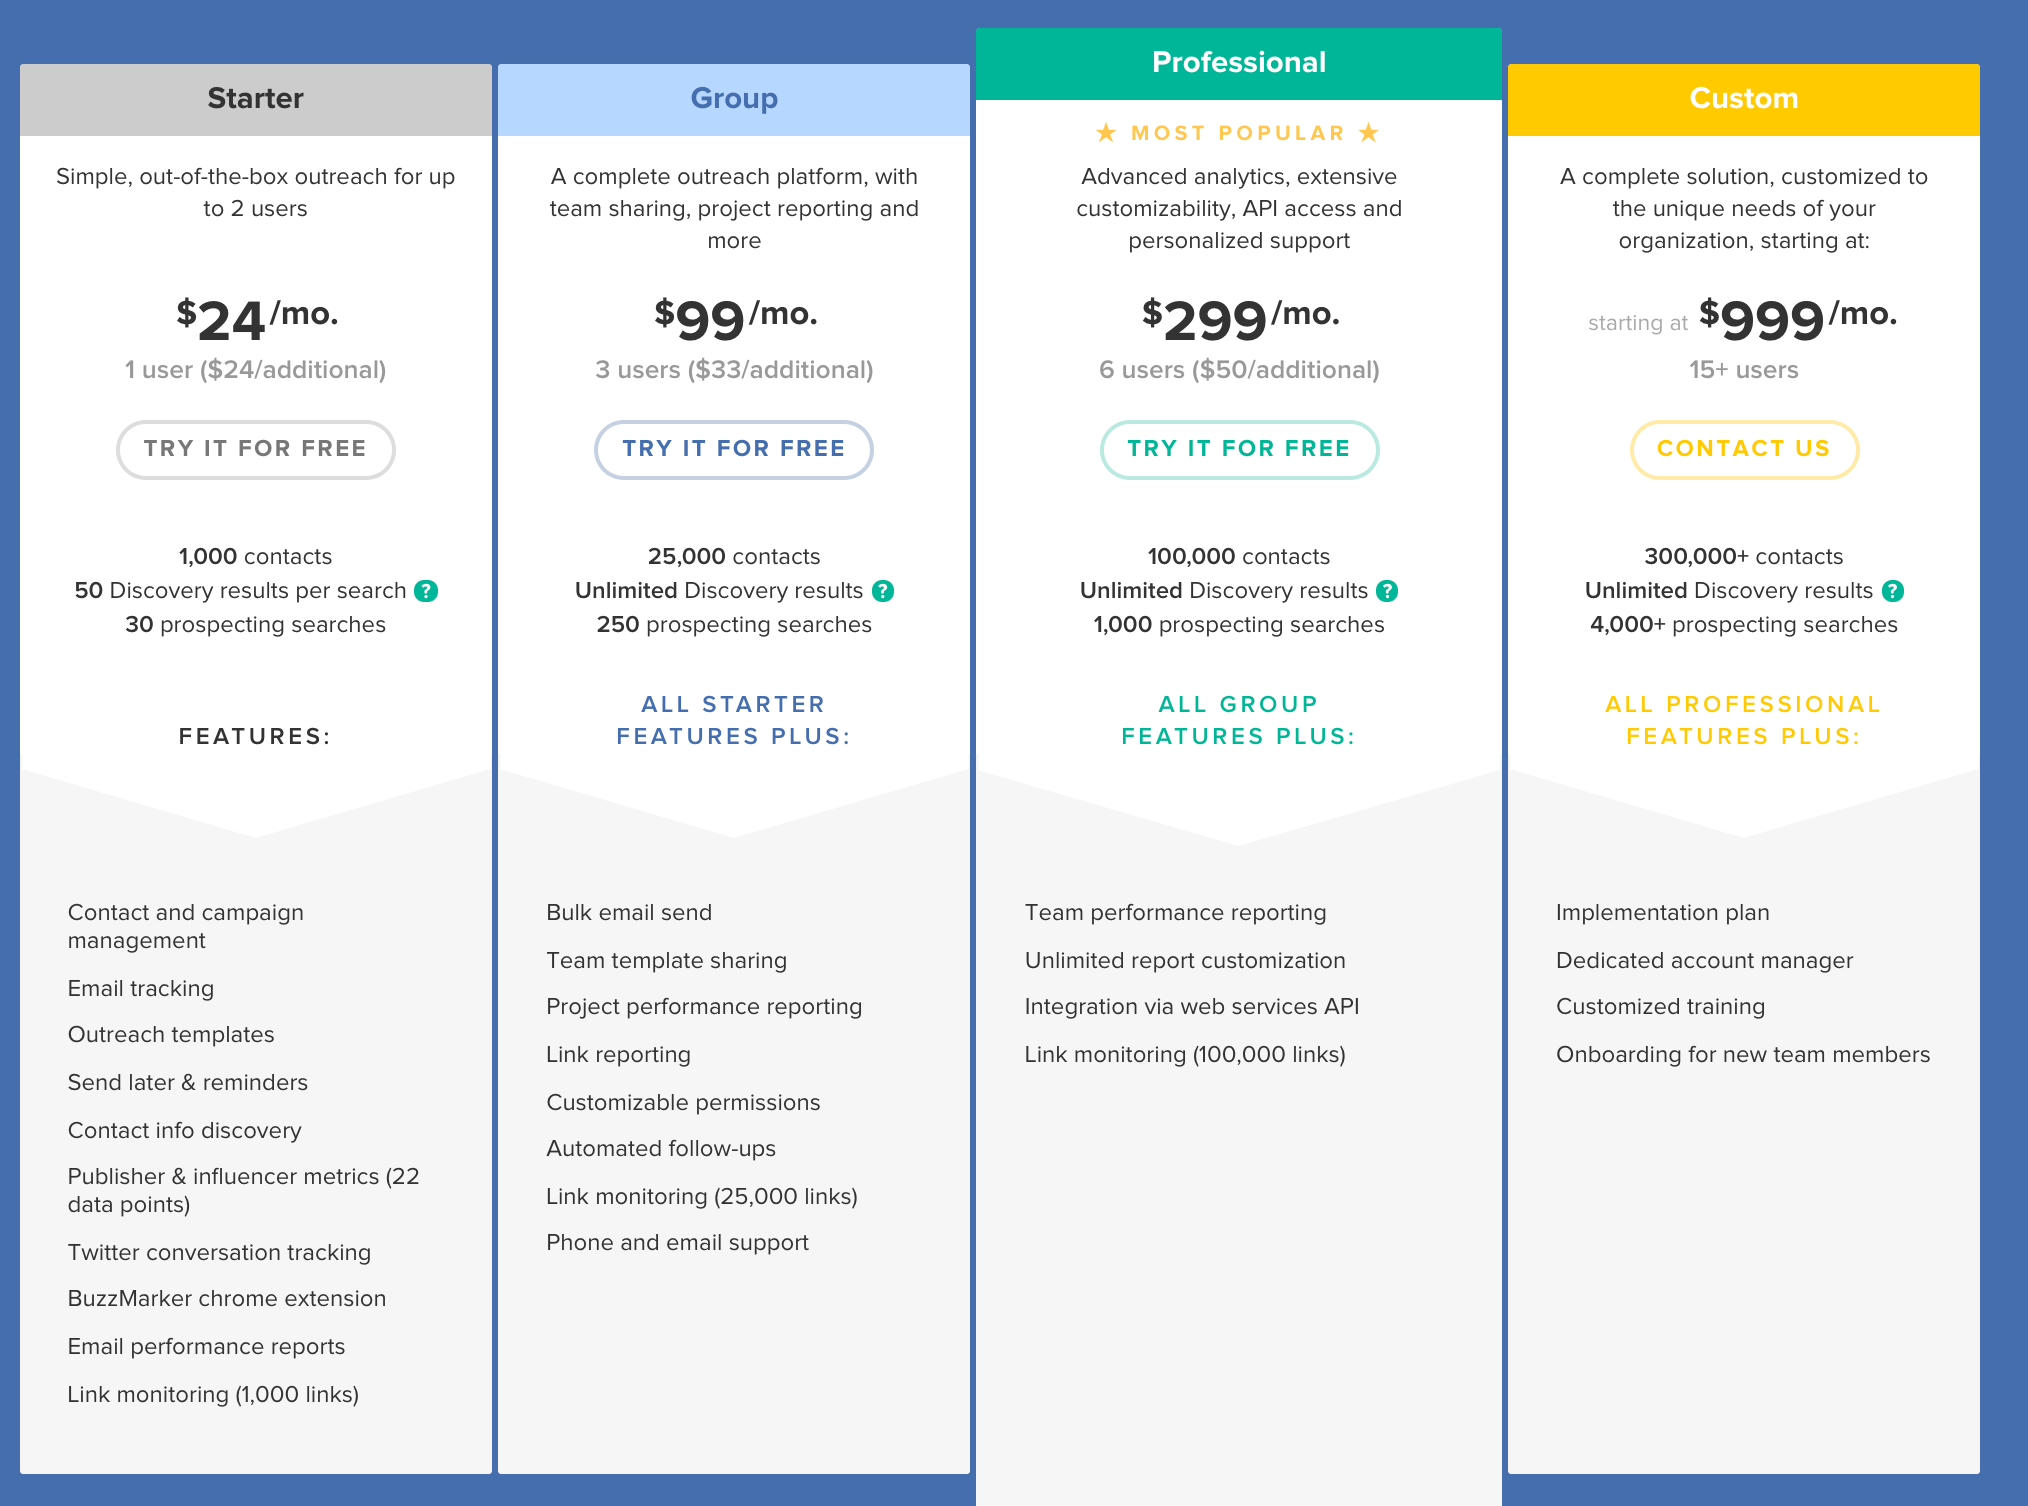Select the Starter plan header
The height and width of the screenshot is (1506, 2028).
pos(255,99)
